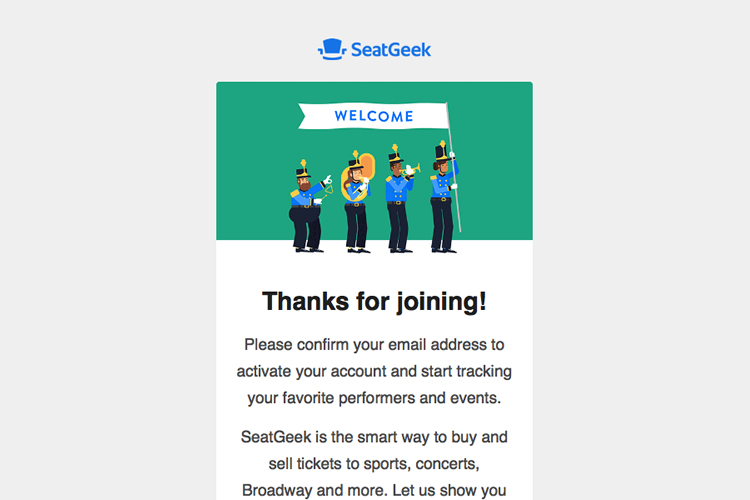Click the "SeatGeek is the smart way" line
Image resolution: width=750 pixels, height=500 pixels.
click(374, 438)
